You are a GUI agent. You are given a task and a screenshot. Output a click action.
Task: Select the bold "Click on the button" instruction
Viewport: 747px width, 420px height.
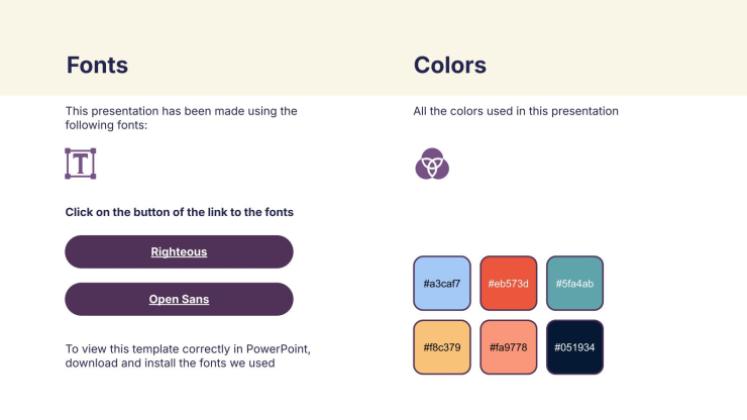[x=179, y=212]
